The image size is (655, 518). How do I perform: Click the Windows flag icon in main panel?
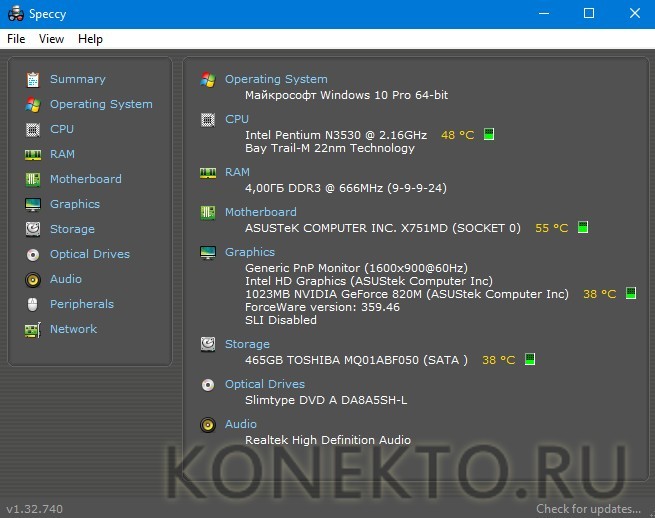[208, 79]
